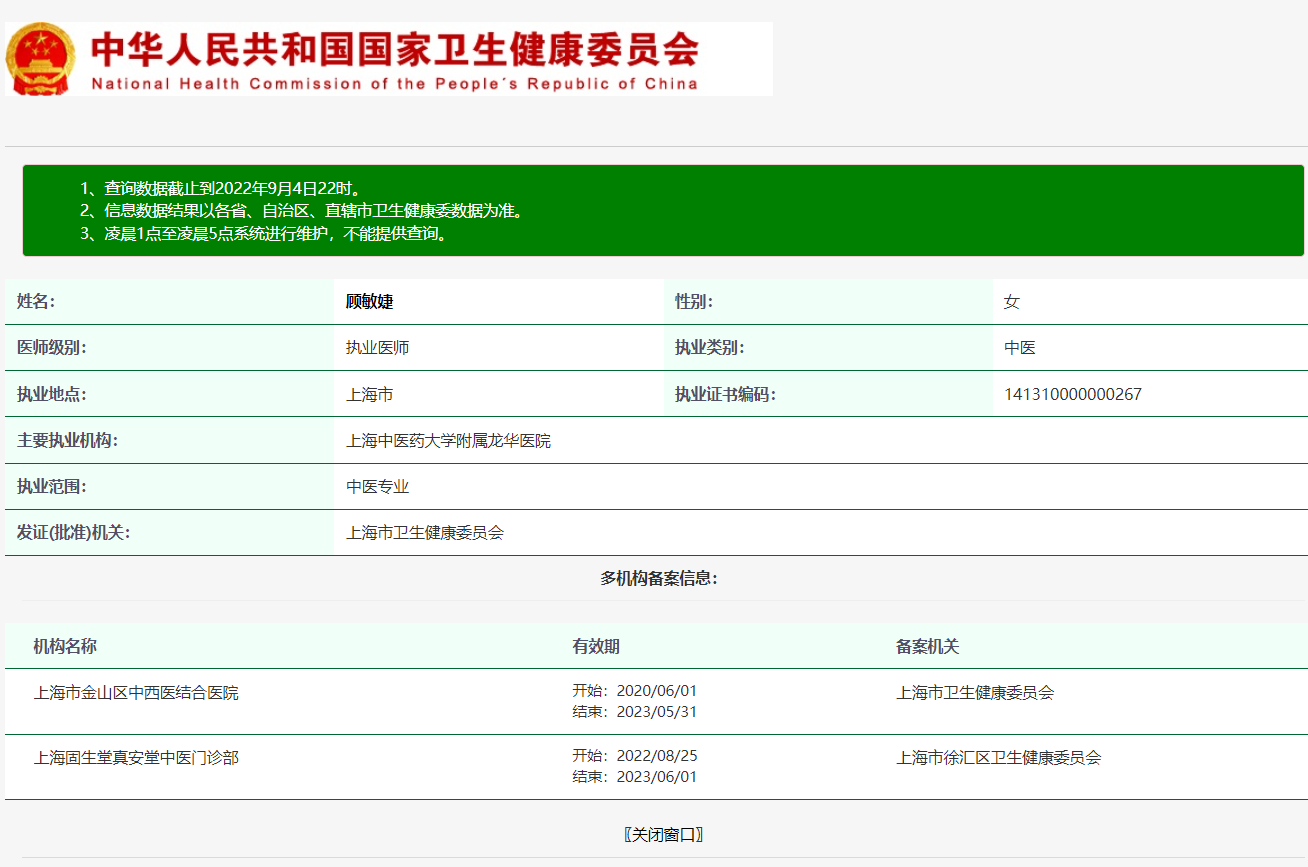Select 上海固生堂真安堂中医门诊部 row name

coord(136,757)
